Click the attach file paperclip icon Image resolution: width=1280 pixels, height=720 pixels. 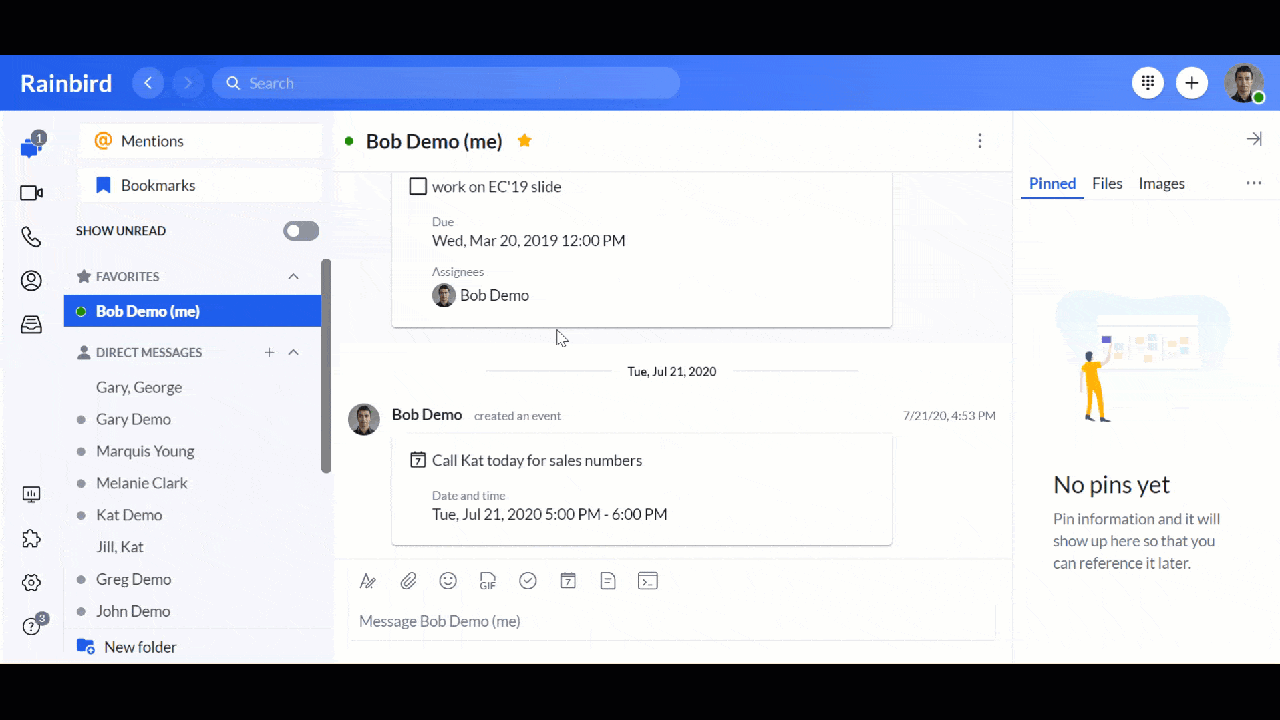click(x=408, y=581)
